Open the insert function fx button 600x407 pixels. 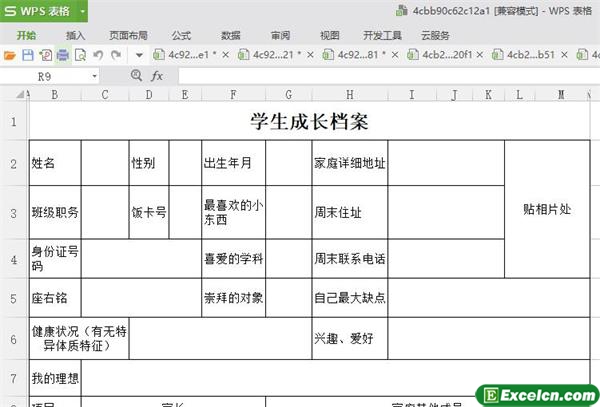coord(157,76)
